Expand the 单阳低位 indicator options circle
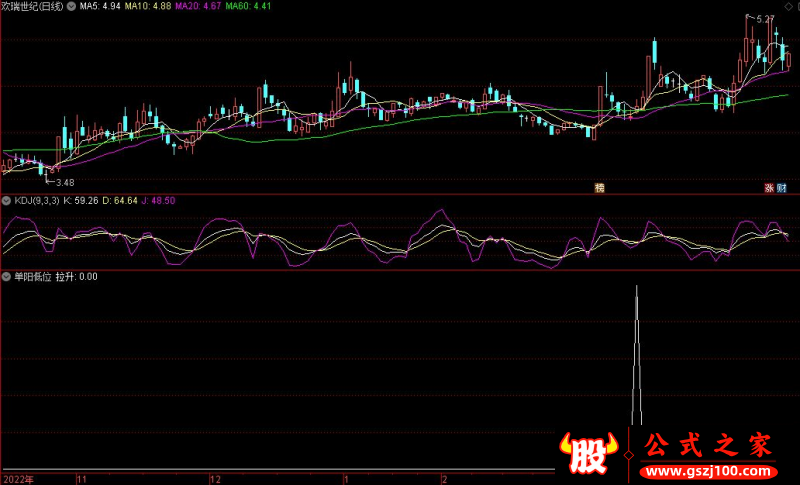 (x=7, y=276)
